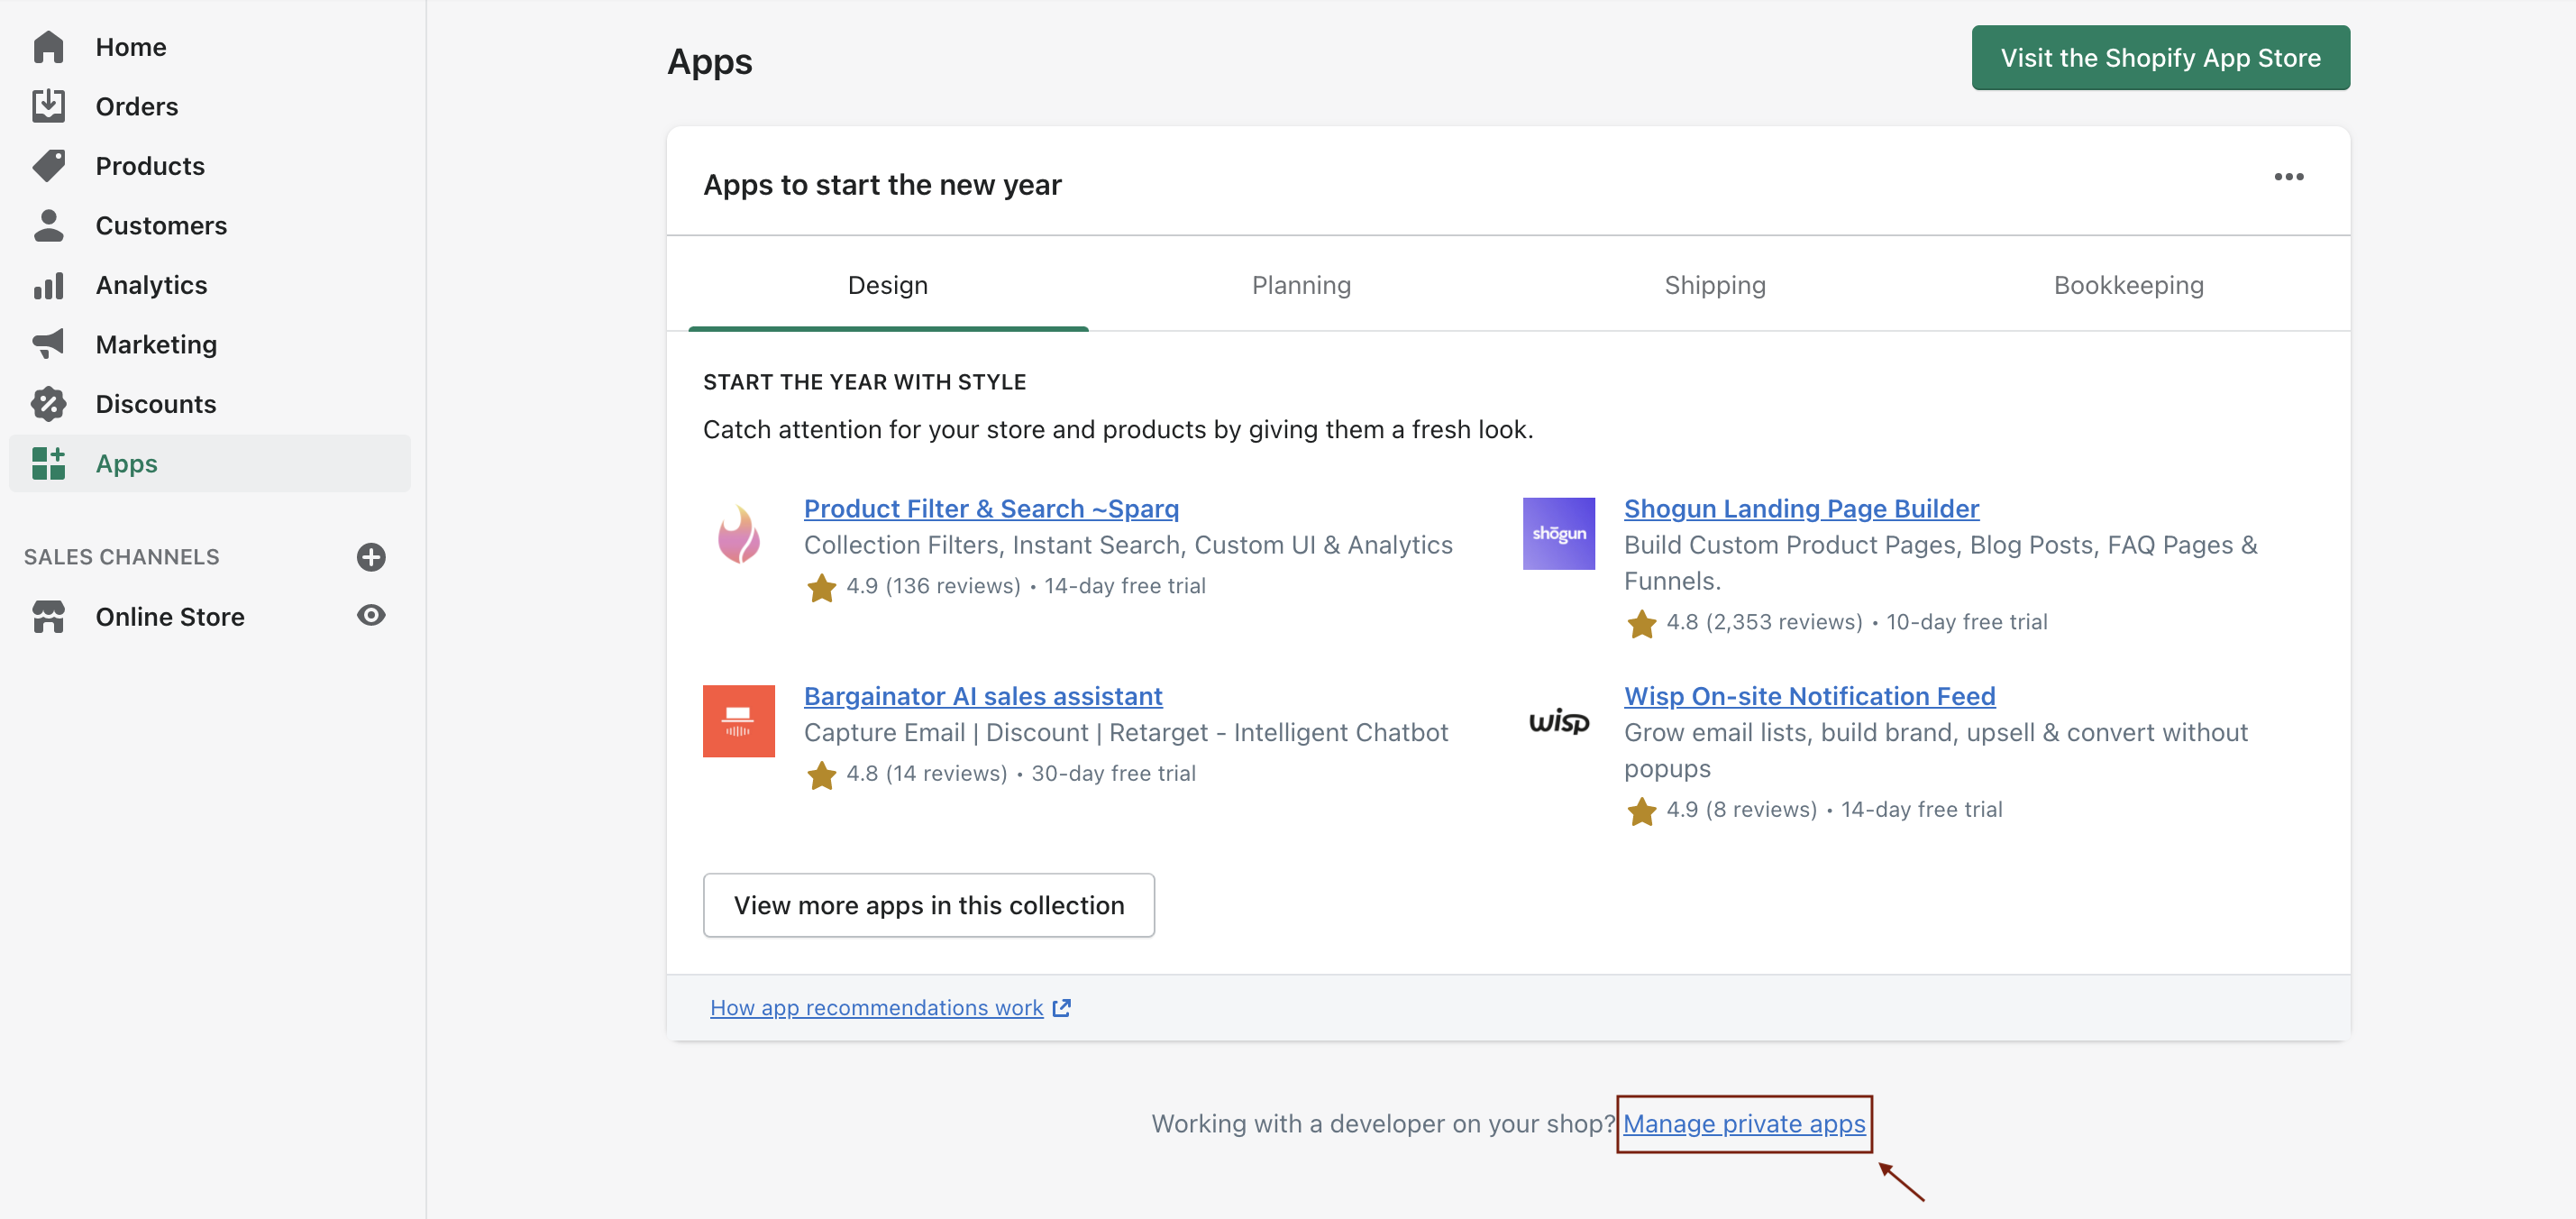This screenshot has height=1219, width=2576.
Task: Select the Bookkeeping tab
Action: coord(2128,285)
